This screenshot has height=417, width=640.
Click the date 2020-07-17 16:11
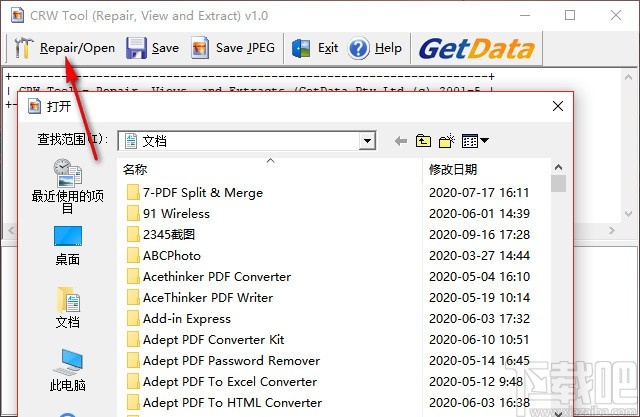point(479,193)
